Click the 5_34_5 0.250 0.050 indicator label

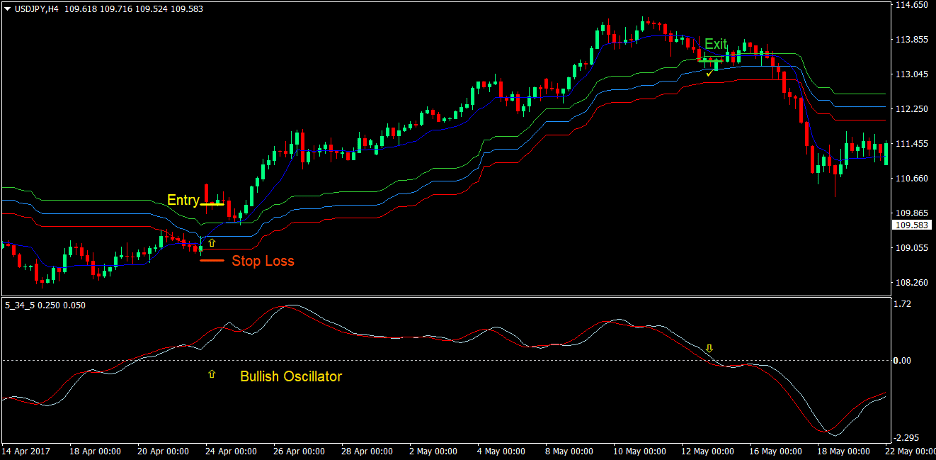pos(45,305)
